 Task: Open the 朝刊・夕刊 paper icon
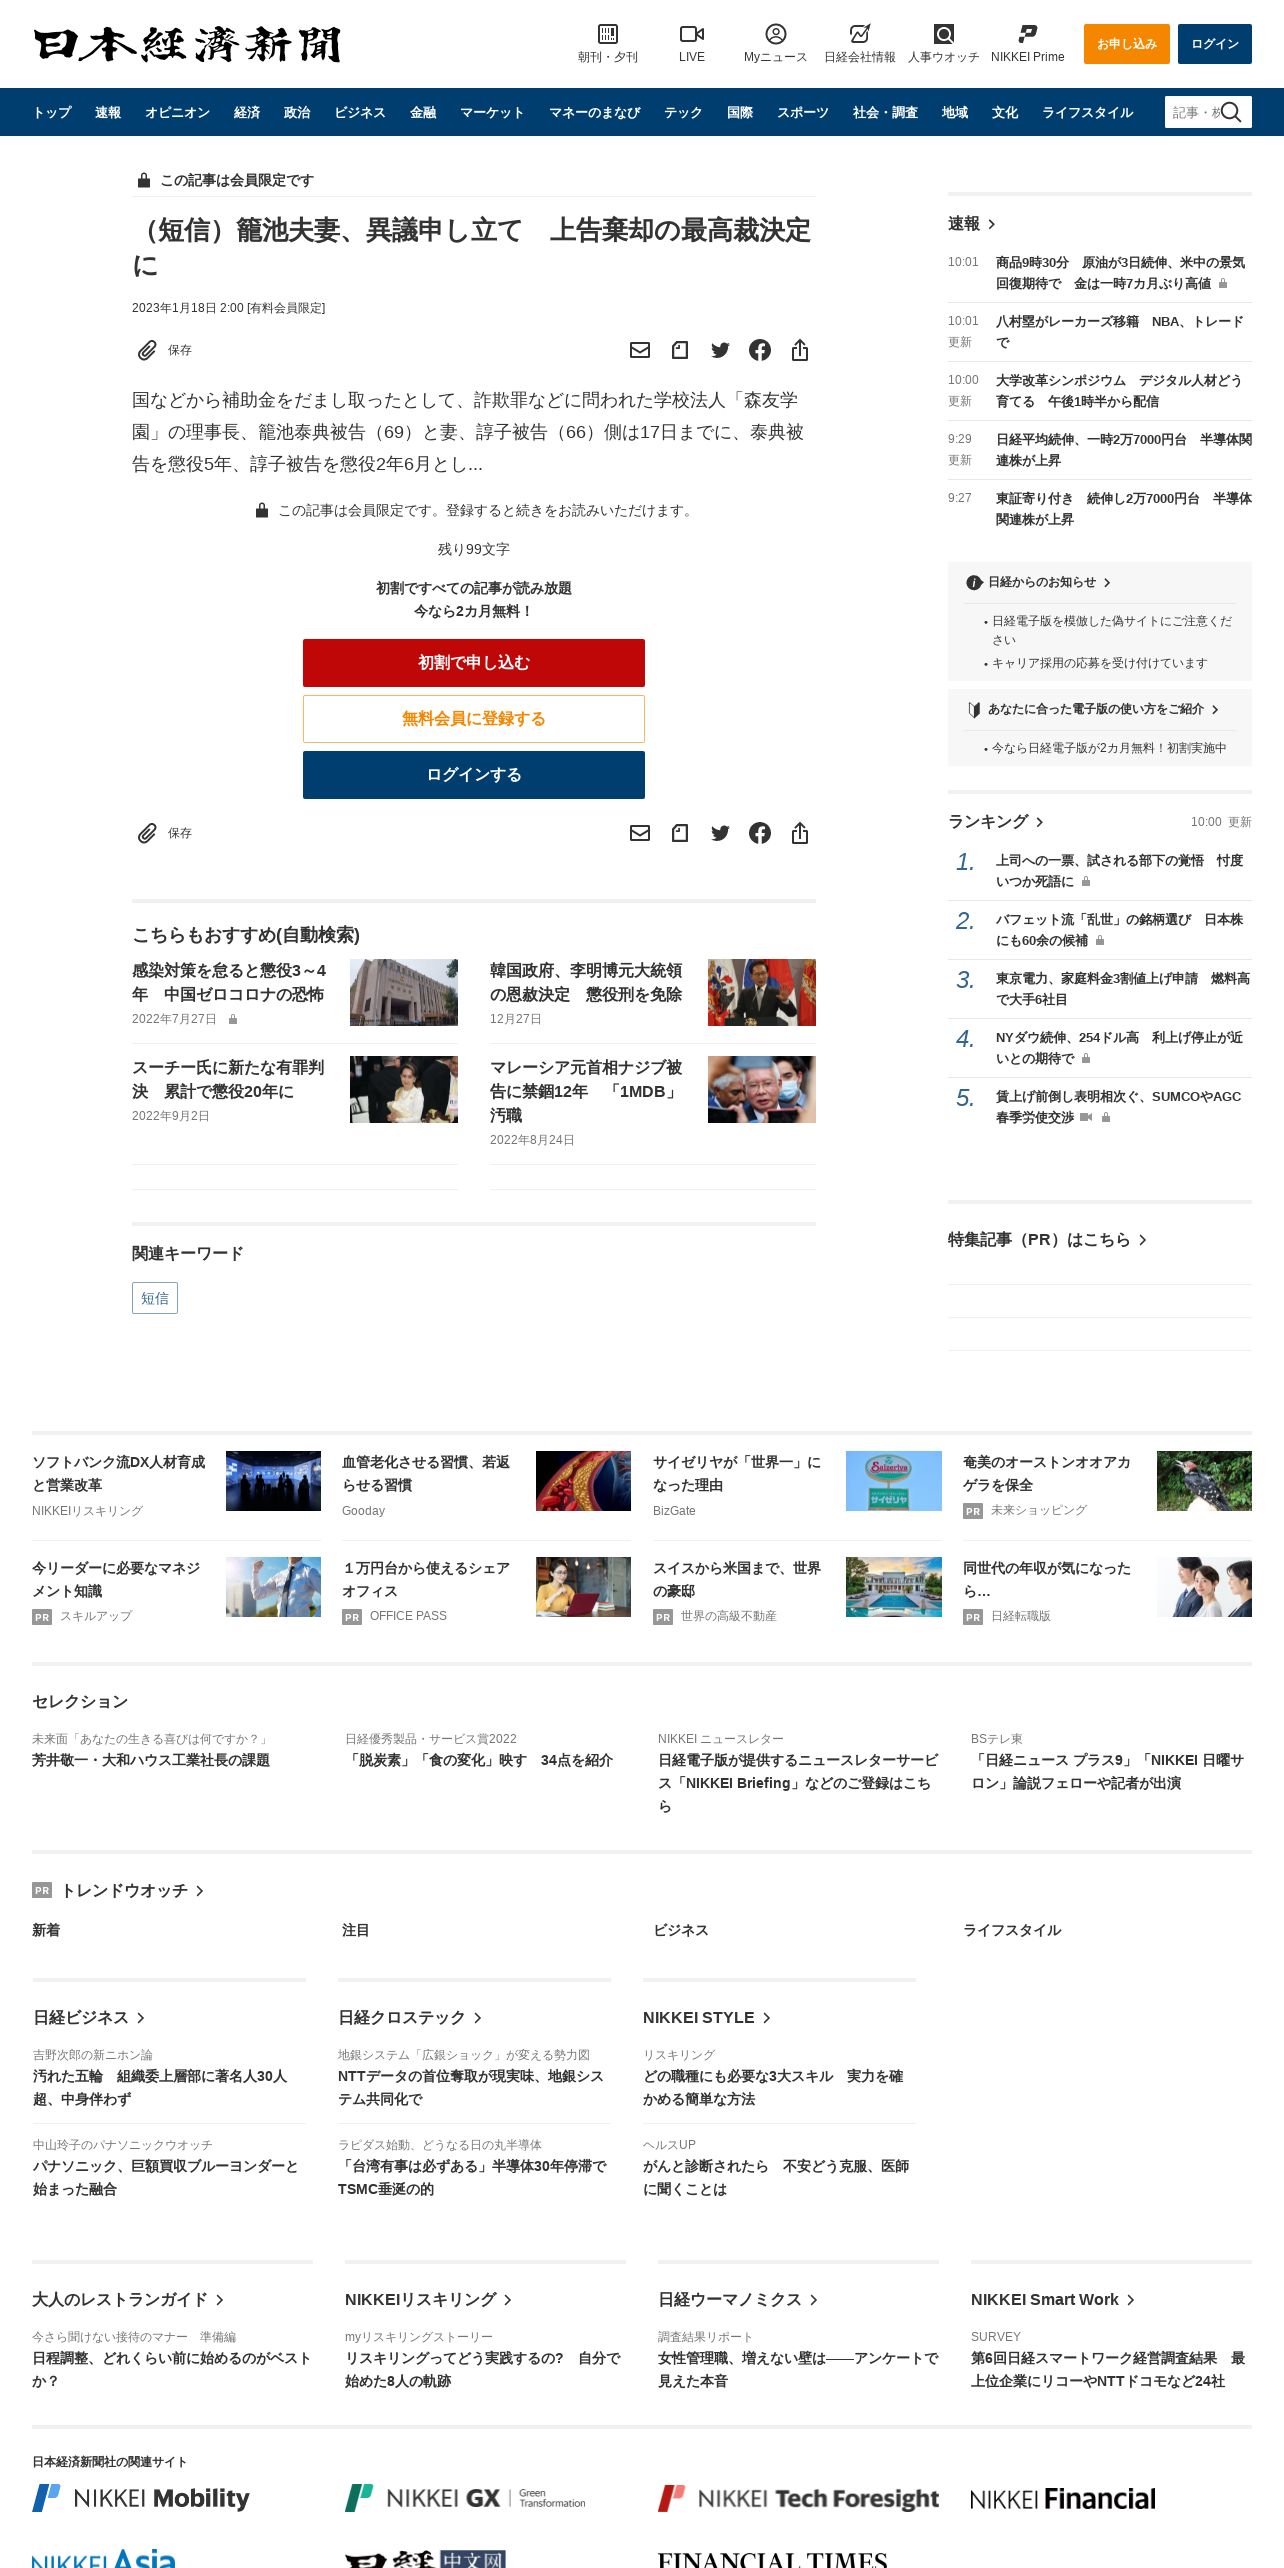607,34
